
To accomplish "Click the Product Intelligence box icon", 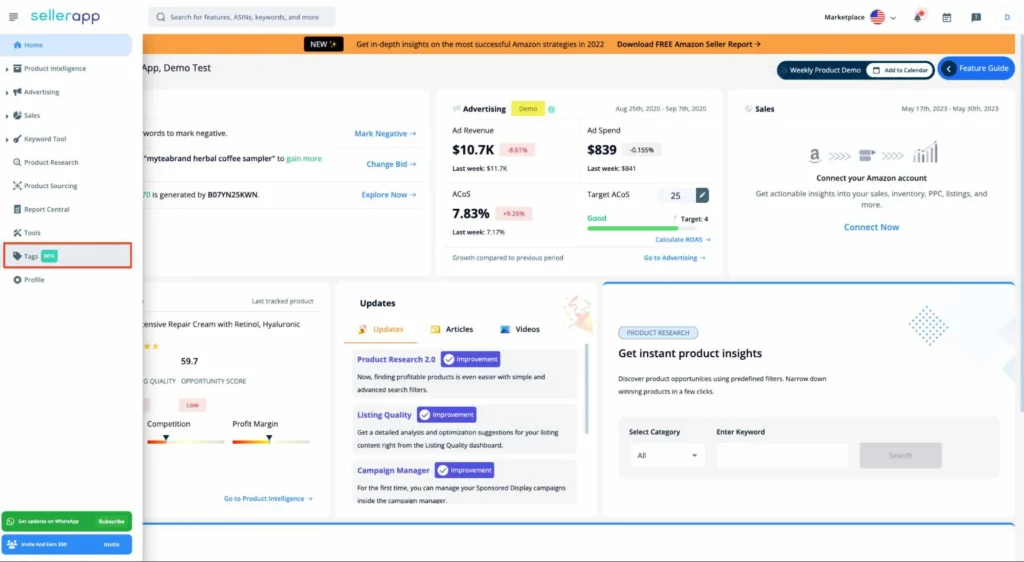I will click(17, 68).
